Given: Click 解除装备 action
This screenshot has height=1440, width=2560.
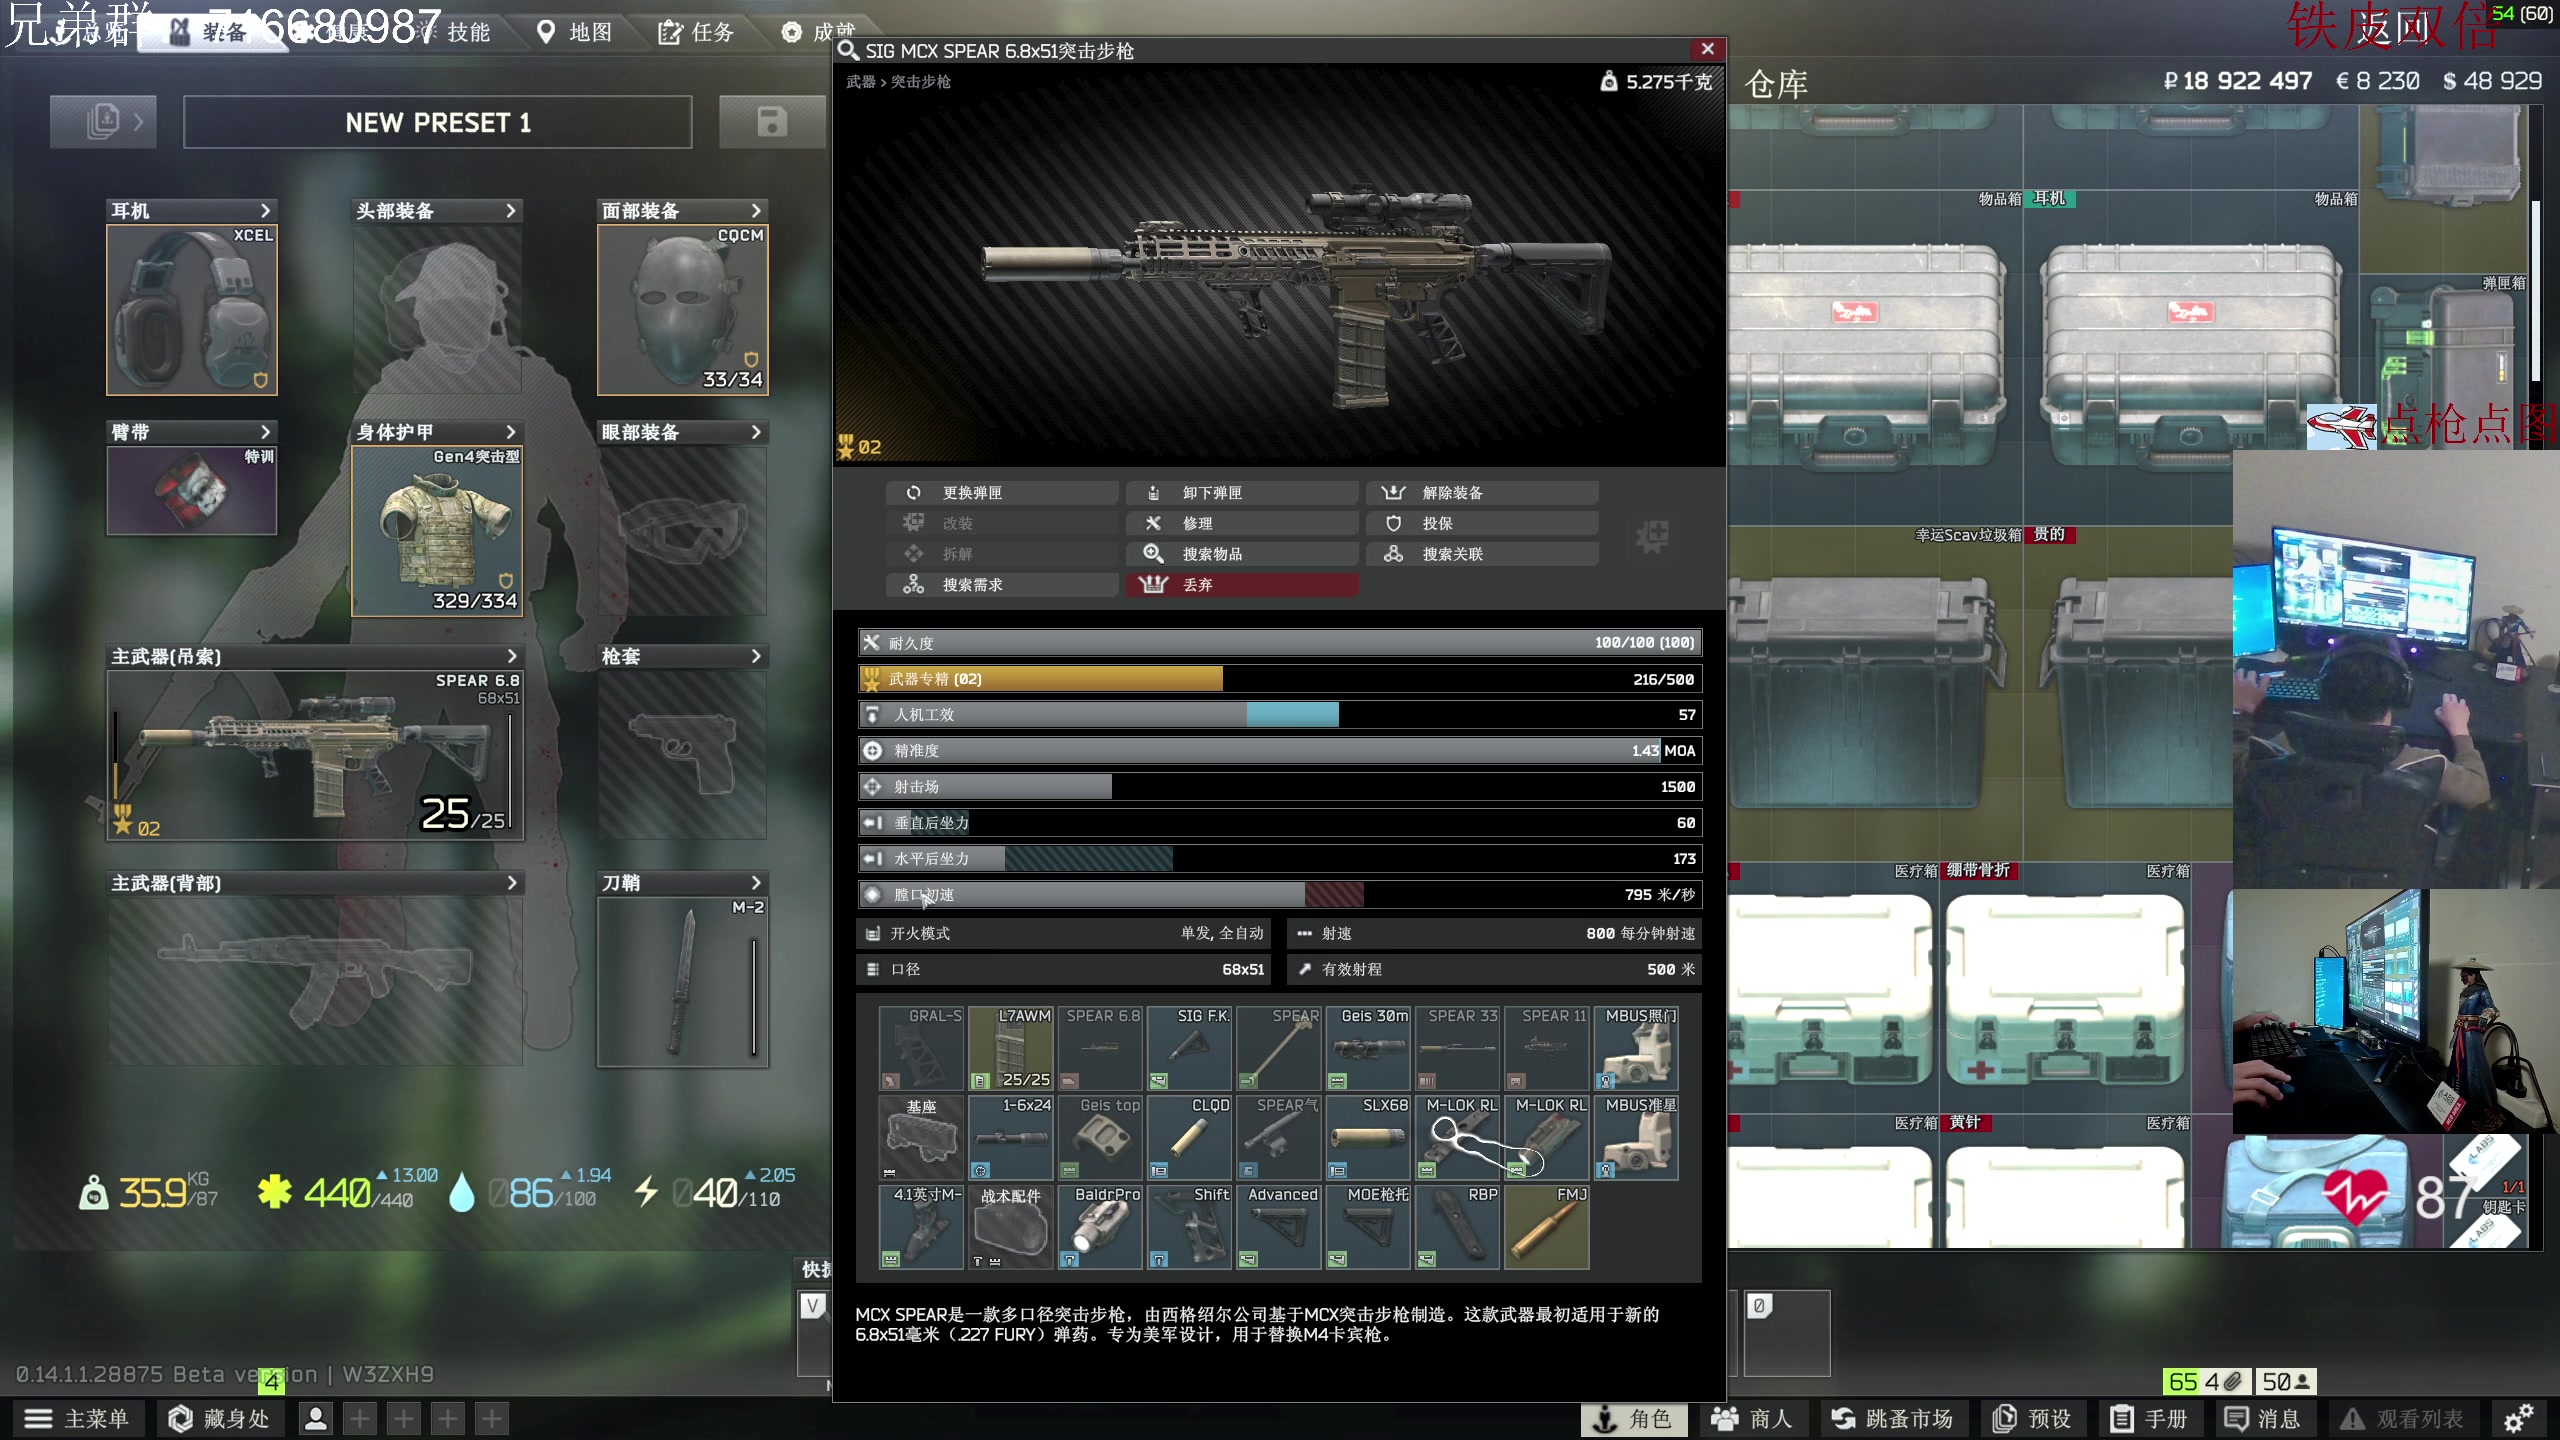Looking at the screenshot, I should [1482, 493].
